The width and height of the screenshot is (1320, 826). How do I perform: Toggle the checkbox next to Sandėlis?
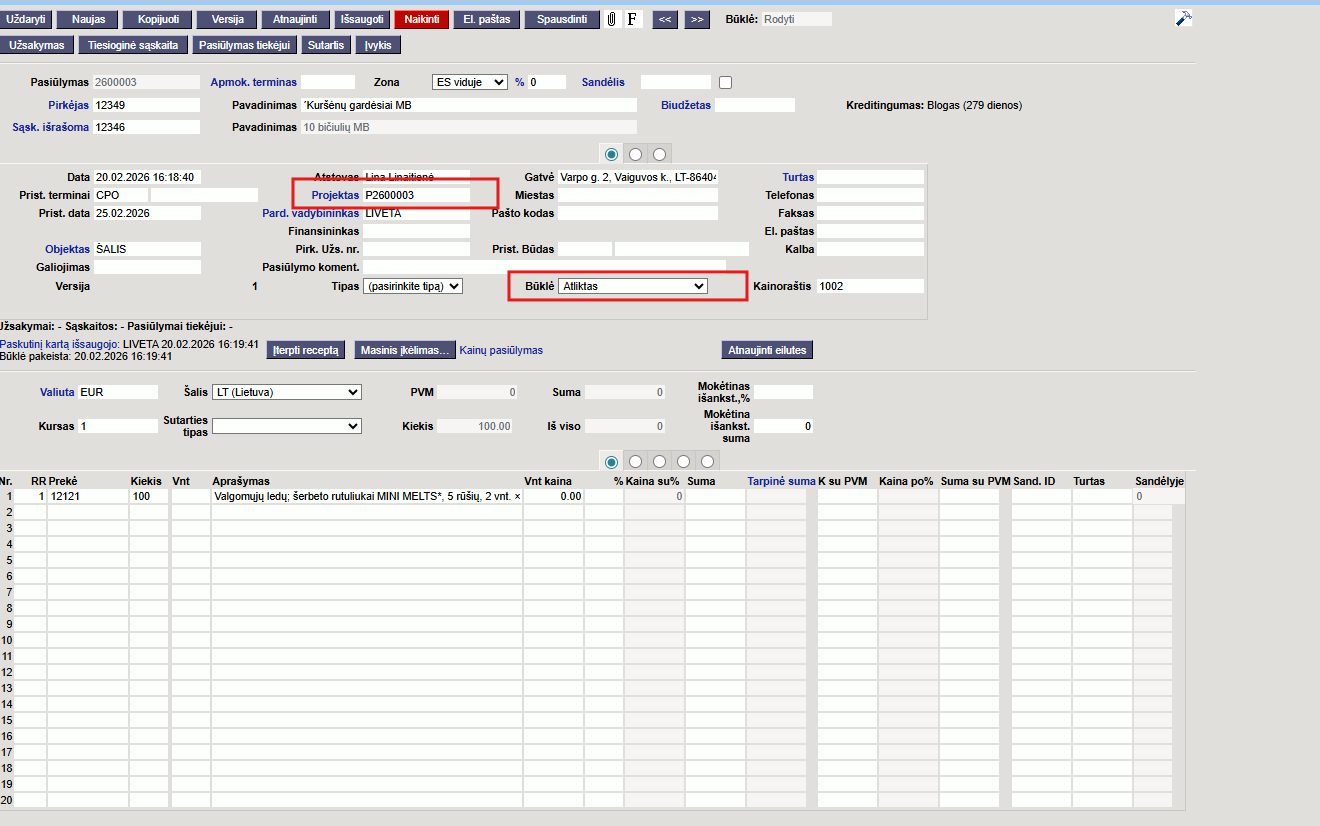[x=726, y=82]
